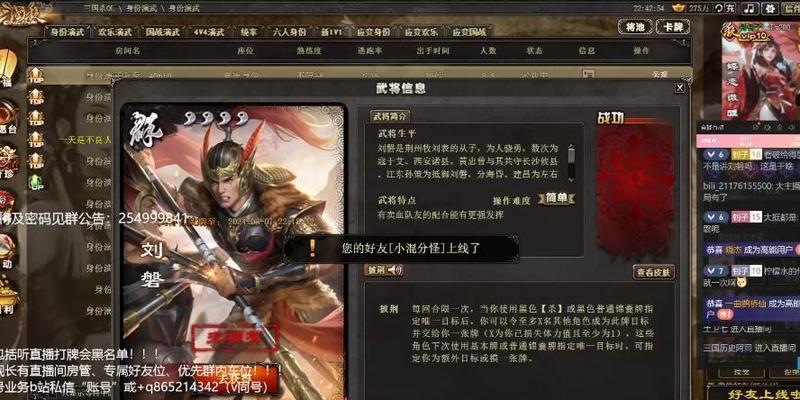Switch to the 欢乐演武 tab

(x=115, y=32)
